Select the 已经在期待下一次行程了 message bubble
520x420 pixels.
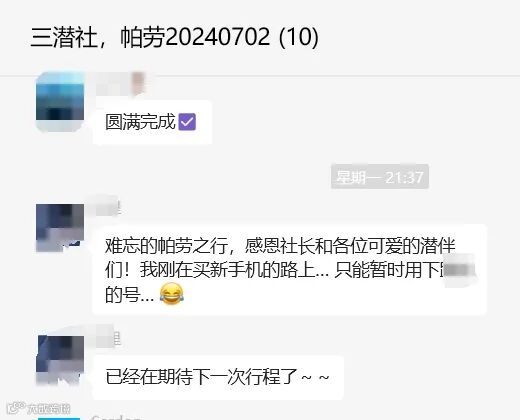(218, 377)
